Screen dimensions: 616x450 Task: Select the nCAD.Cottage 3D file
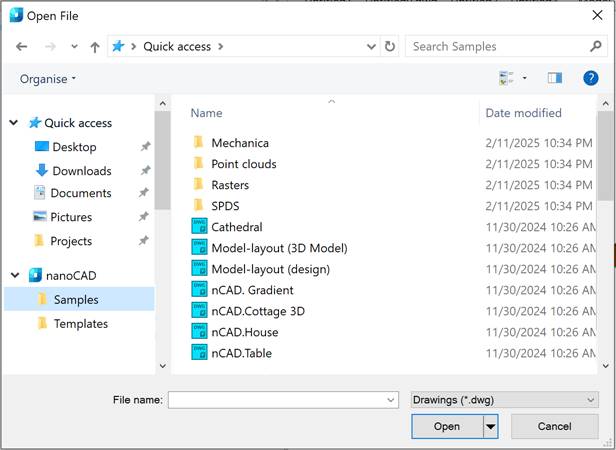coord(258,311)
